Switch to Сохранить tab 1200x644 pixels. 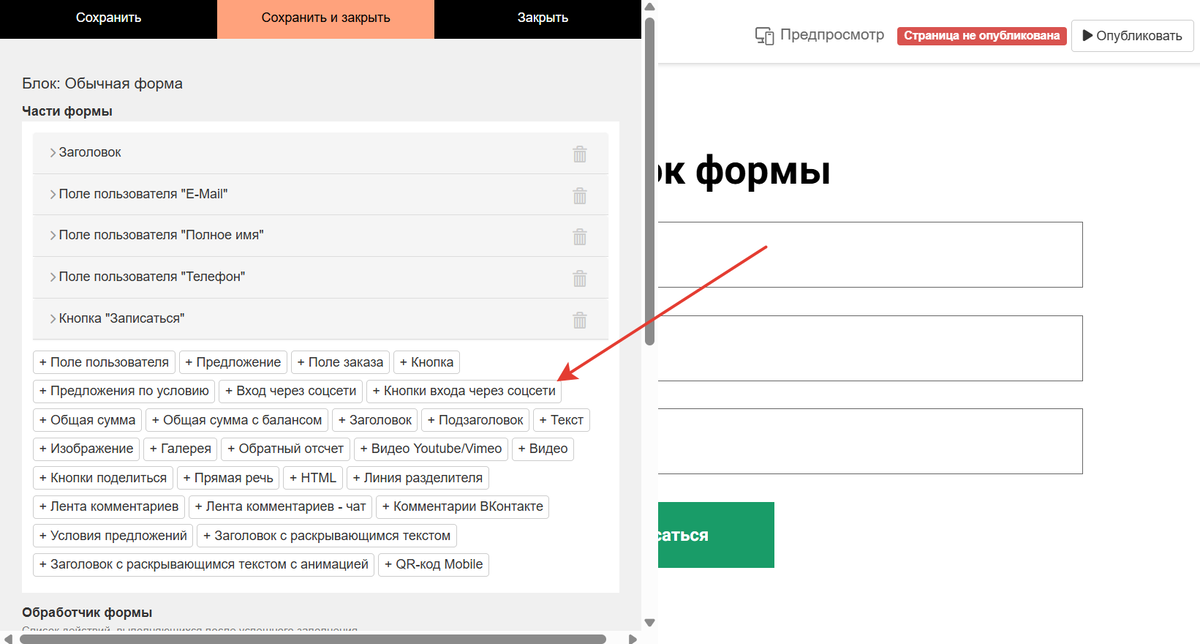point(108,19)
